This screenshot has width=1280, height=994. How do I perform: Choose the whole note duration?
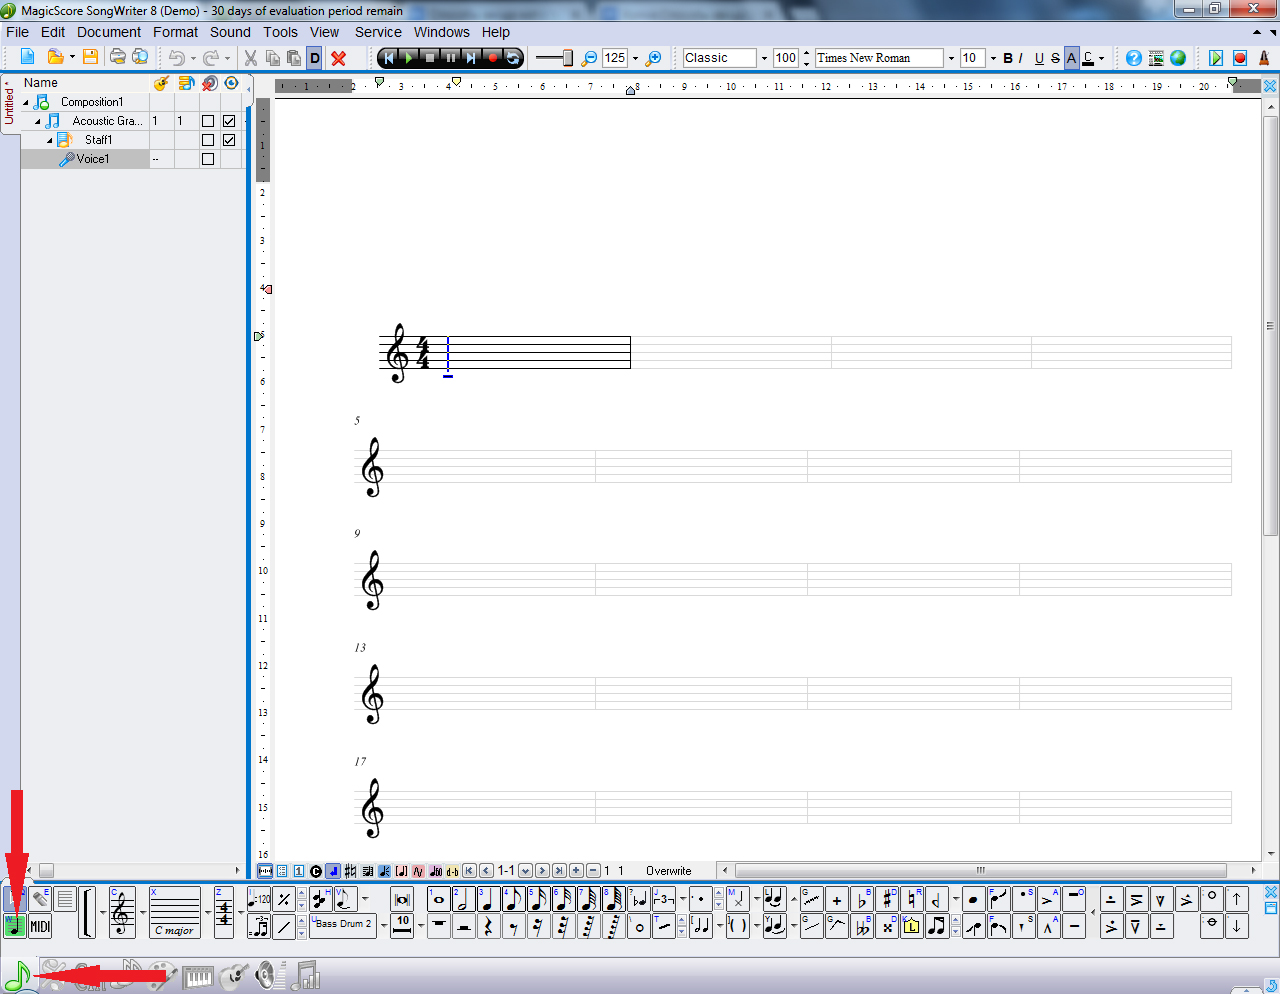click(x=438, y=900)
